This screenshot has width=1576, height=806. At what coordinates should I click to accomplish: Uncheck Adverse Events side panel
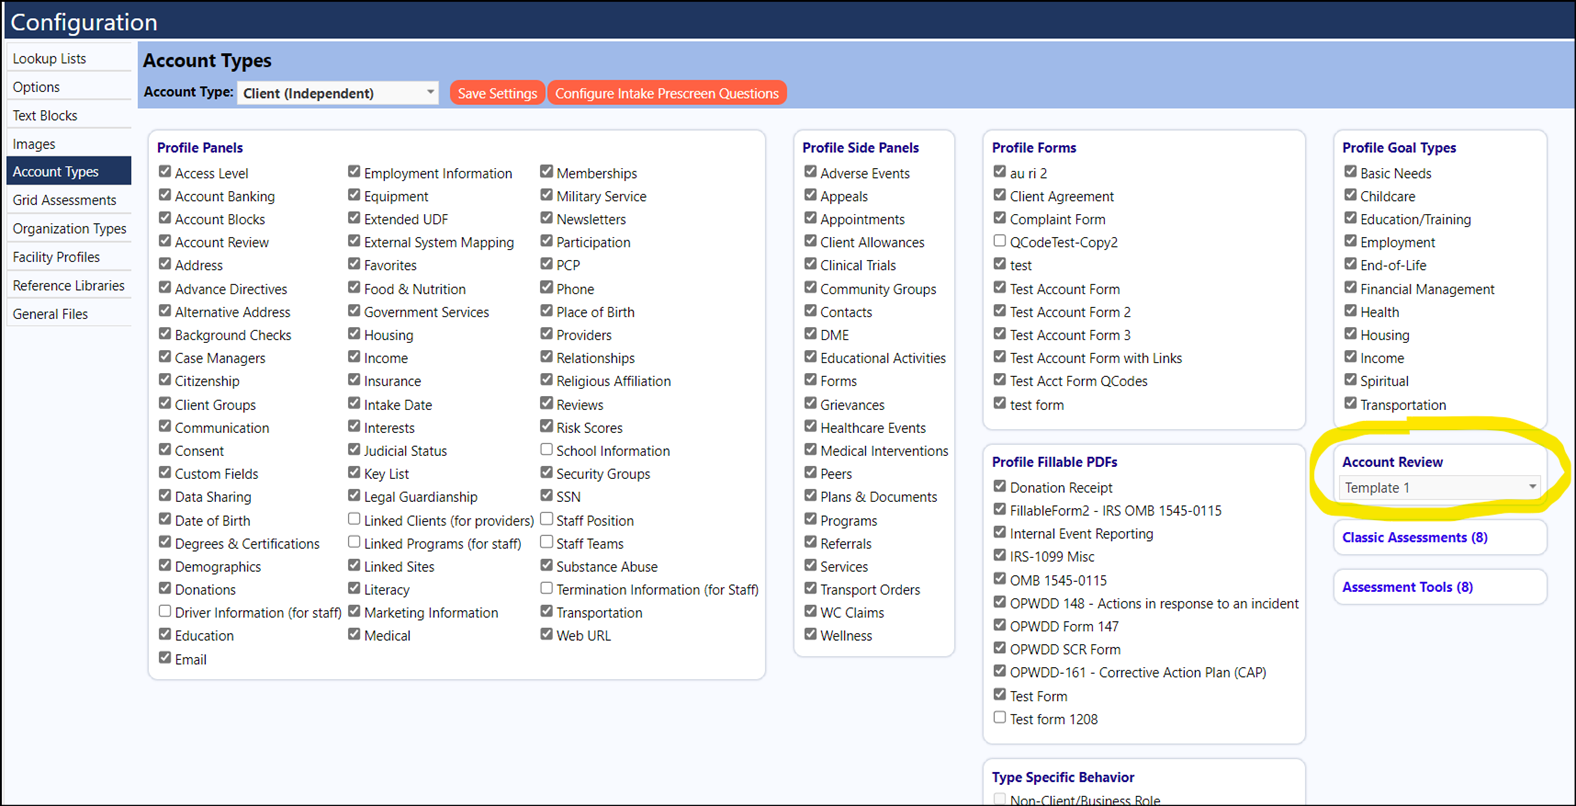pos(811,172)
